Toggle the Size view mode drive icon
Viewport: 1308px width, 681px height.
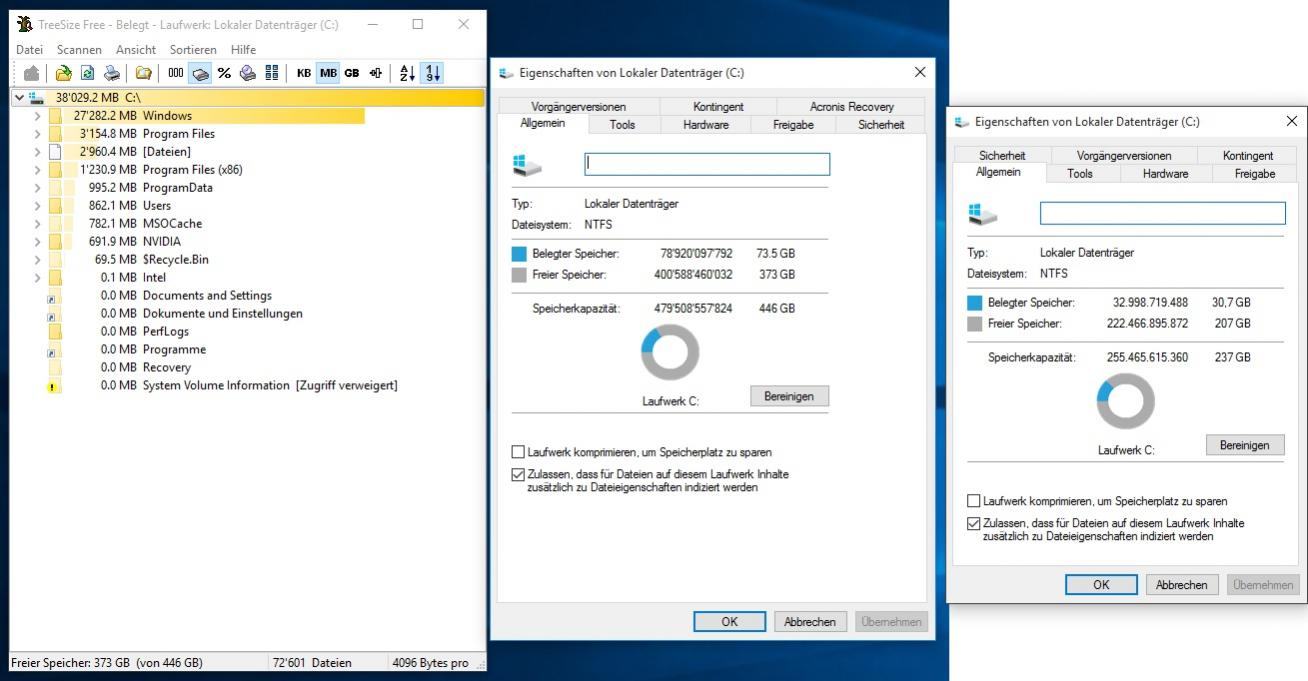[x=200, y=73]
